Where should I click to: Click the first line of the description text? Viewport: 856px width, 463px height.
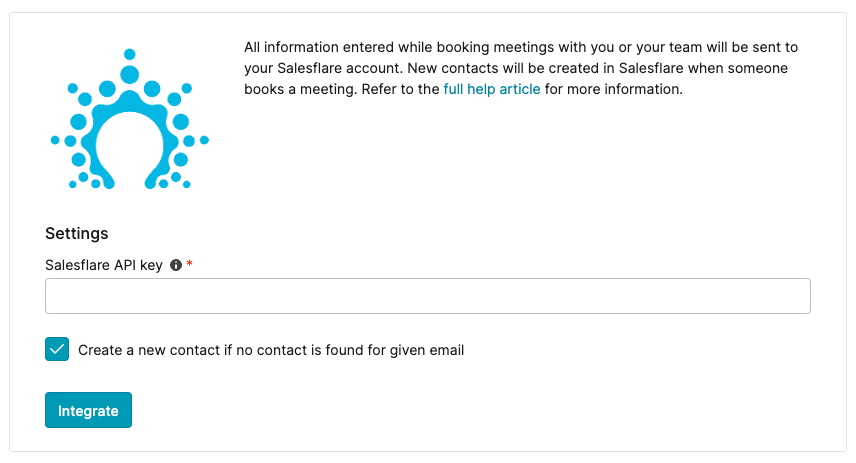(521, 48)
